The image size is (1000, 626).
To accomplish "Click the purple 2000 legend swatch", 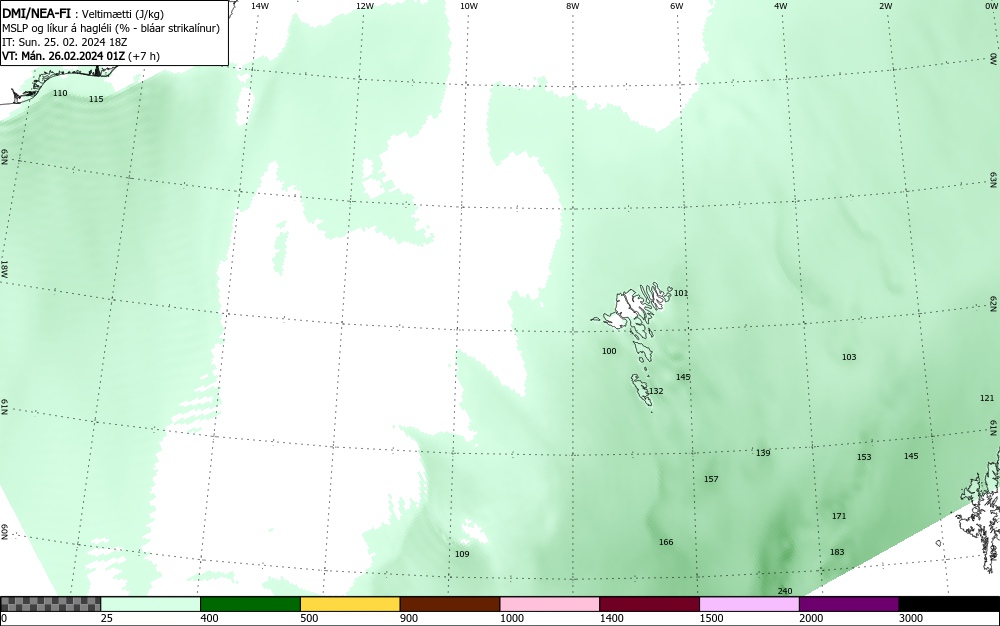I will tap(849, 604).
